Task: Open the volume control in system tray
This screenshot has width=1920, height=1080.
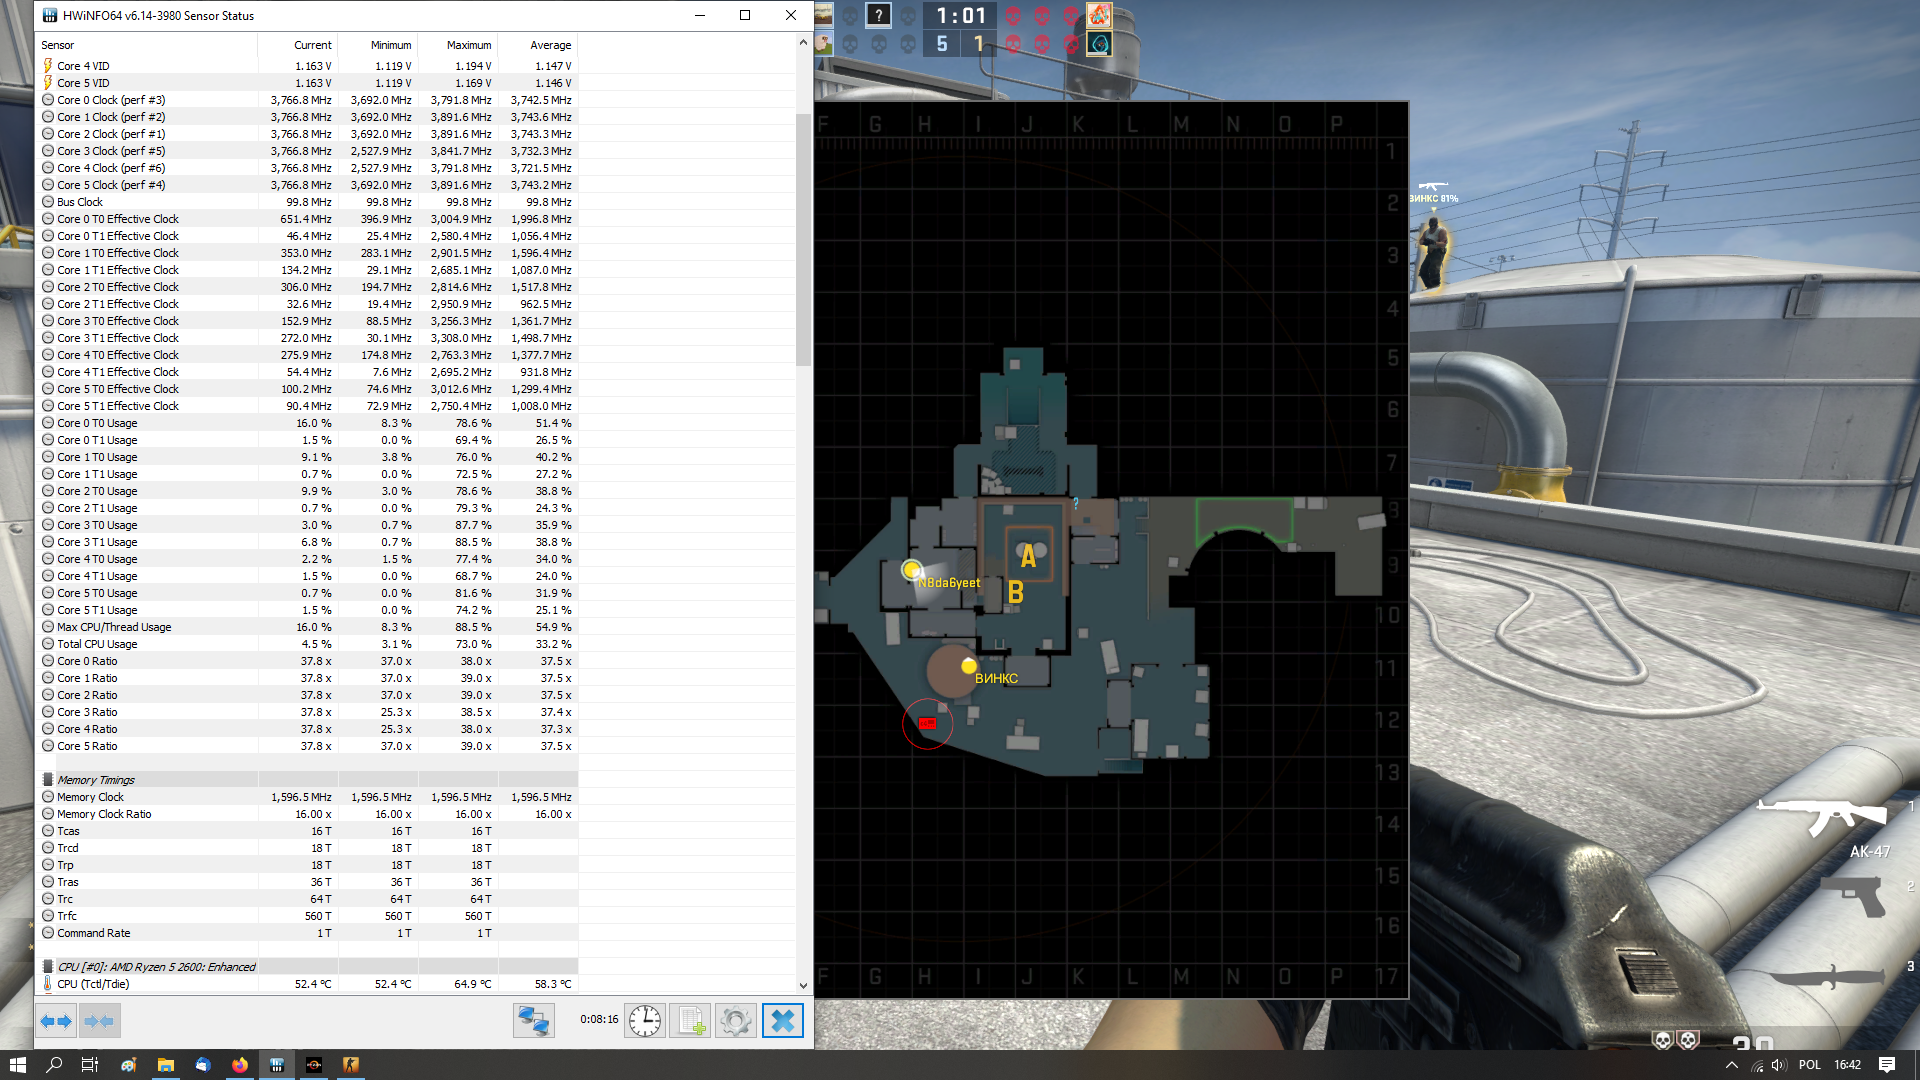Action: 1779,1065
